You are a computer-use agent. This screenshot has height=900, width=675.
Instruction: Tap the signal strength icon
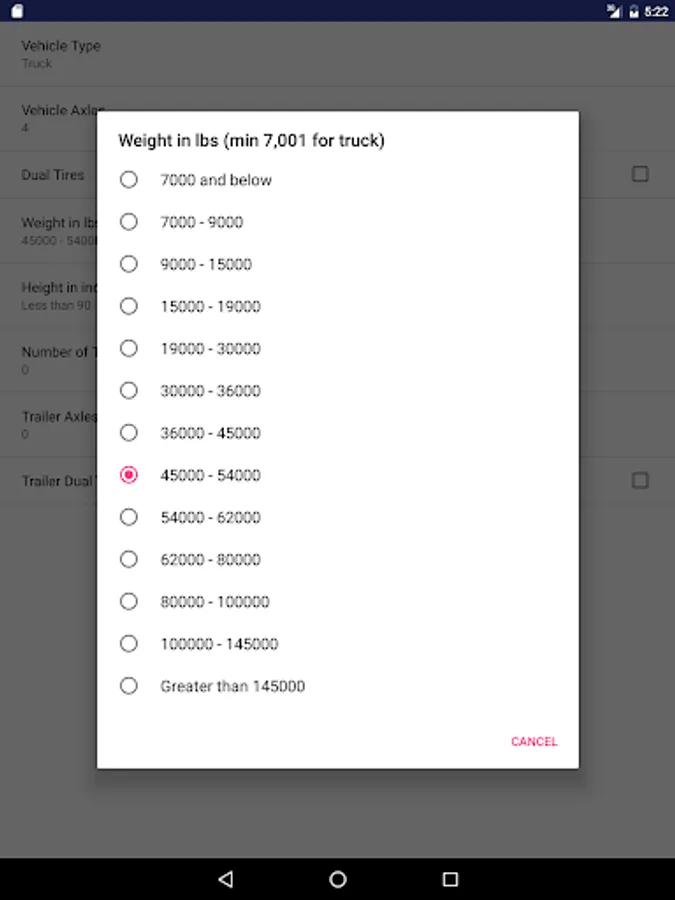point(615,11)
